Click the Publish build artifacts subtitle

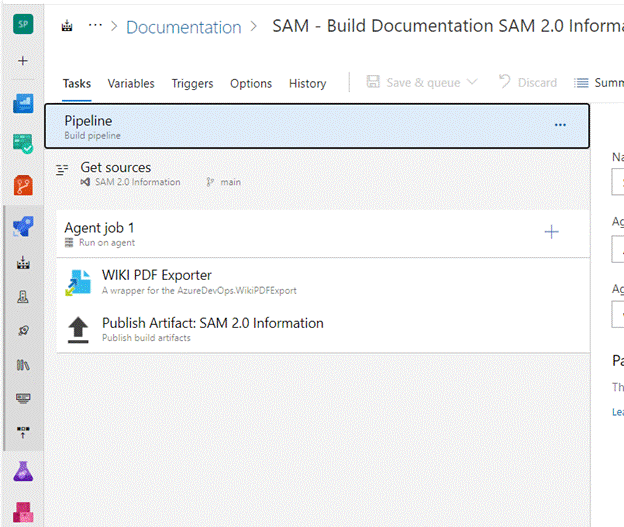146,338
